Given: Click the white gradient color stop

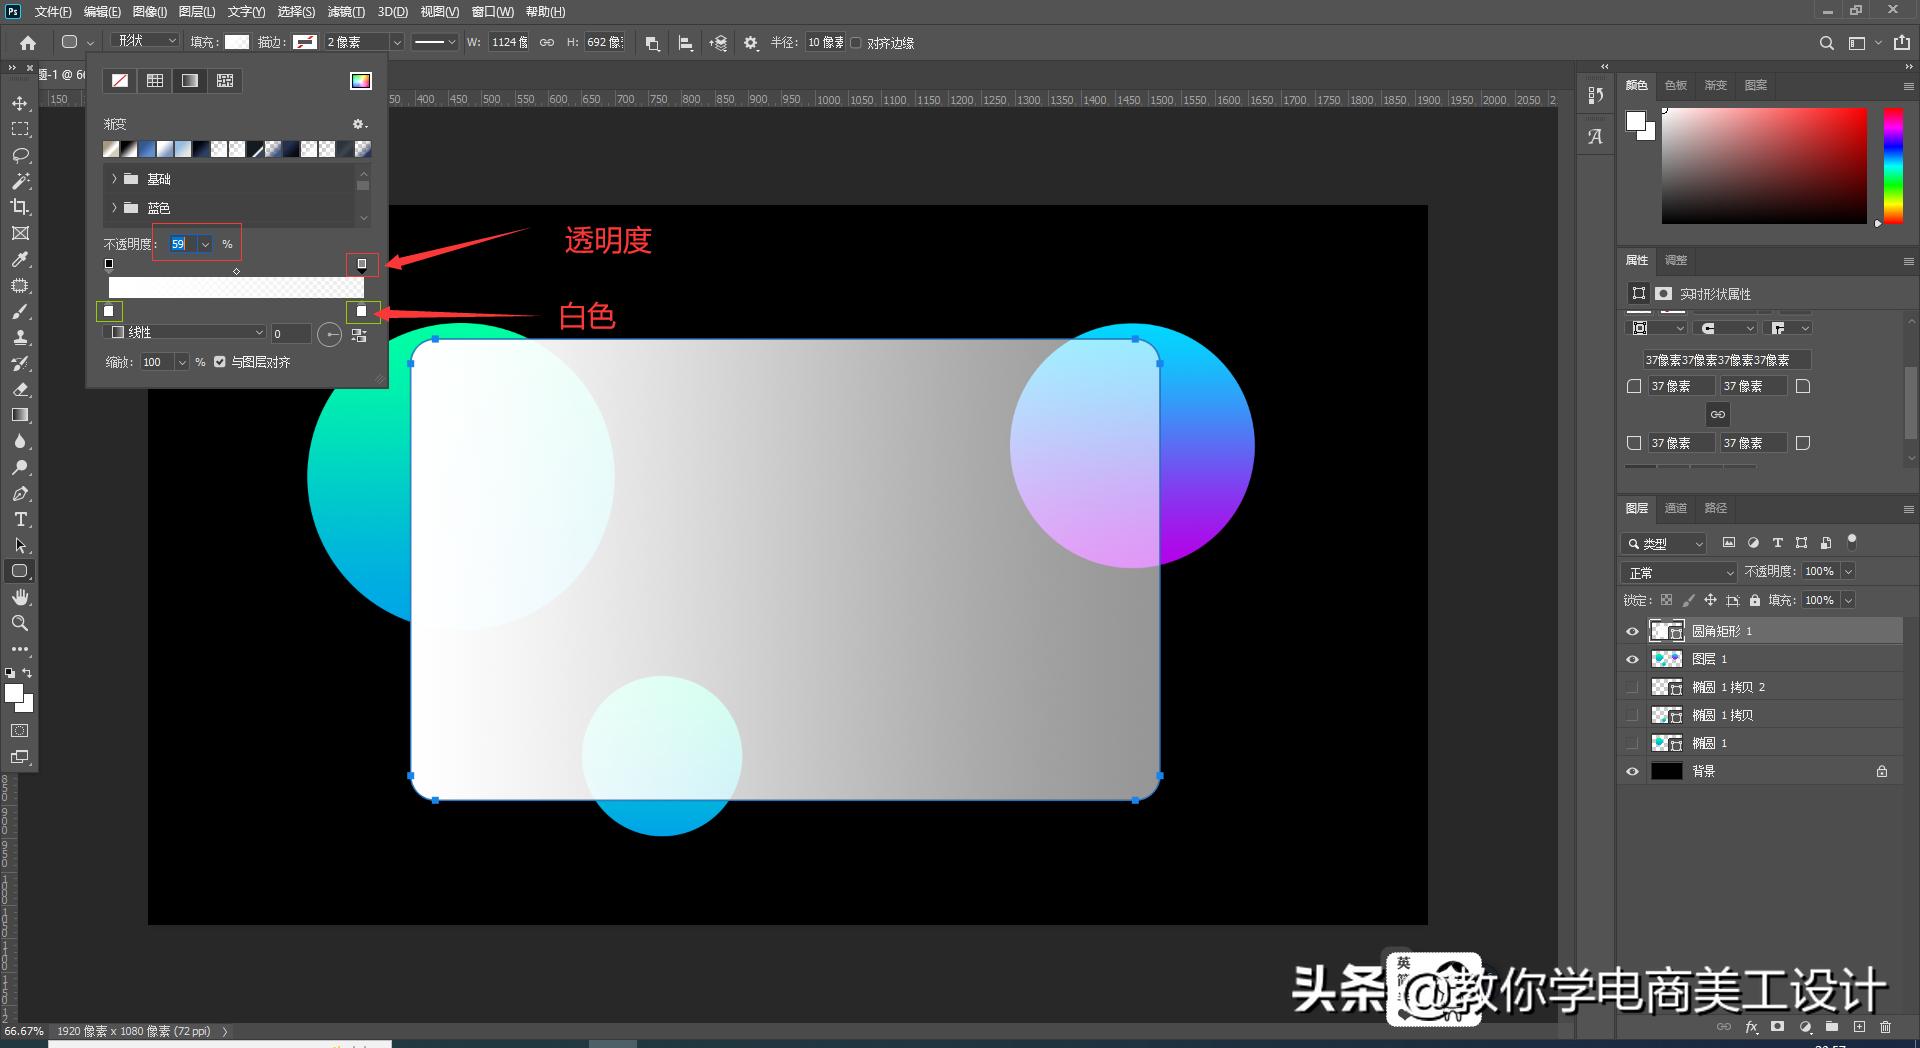Looking at the screenshot, I should point(360,311).
